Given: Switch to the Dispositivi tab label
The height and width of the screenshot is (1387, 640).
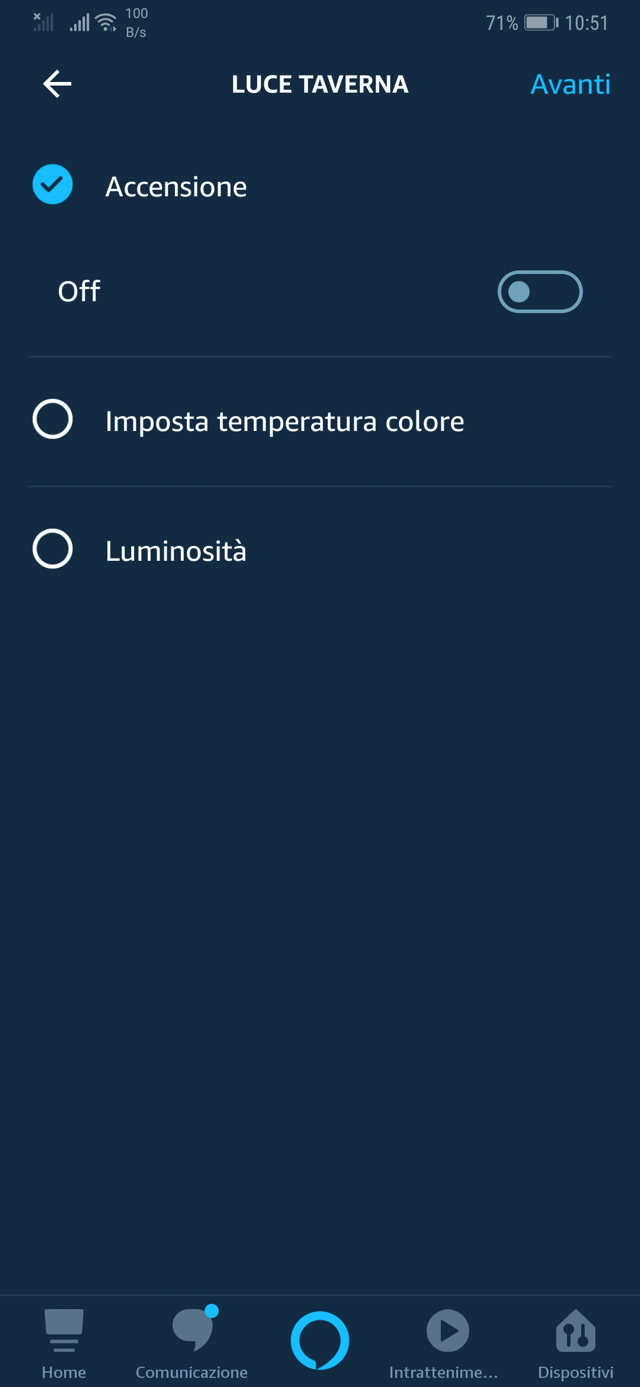Looking at the screenshot, I should [x=575, y=1372].
